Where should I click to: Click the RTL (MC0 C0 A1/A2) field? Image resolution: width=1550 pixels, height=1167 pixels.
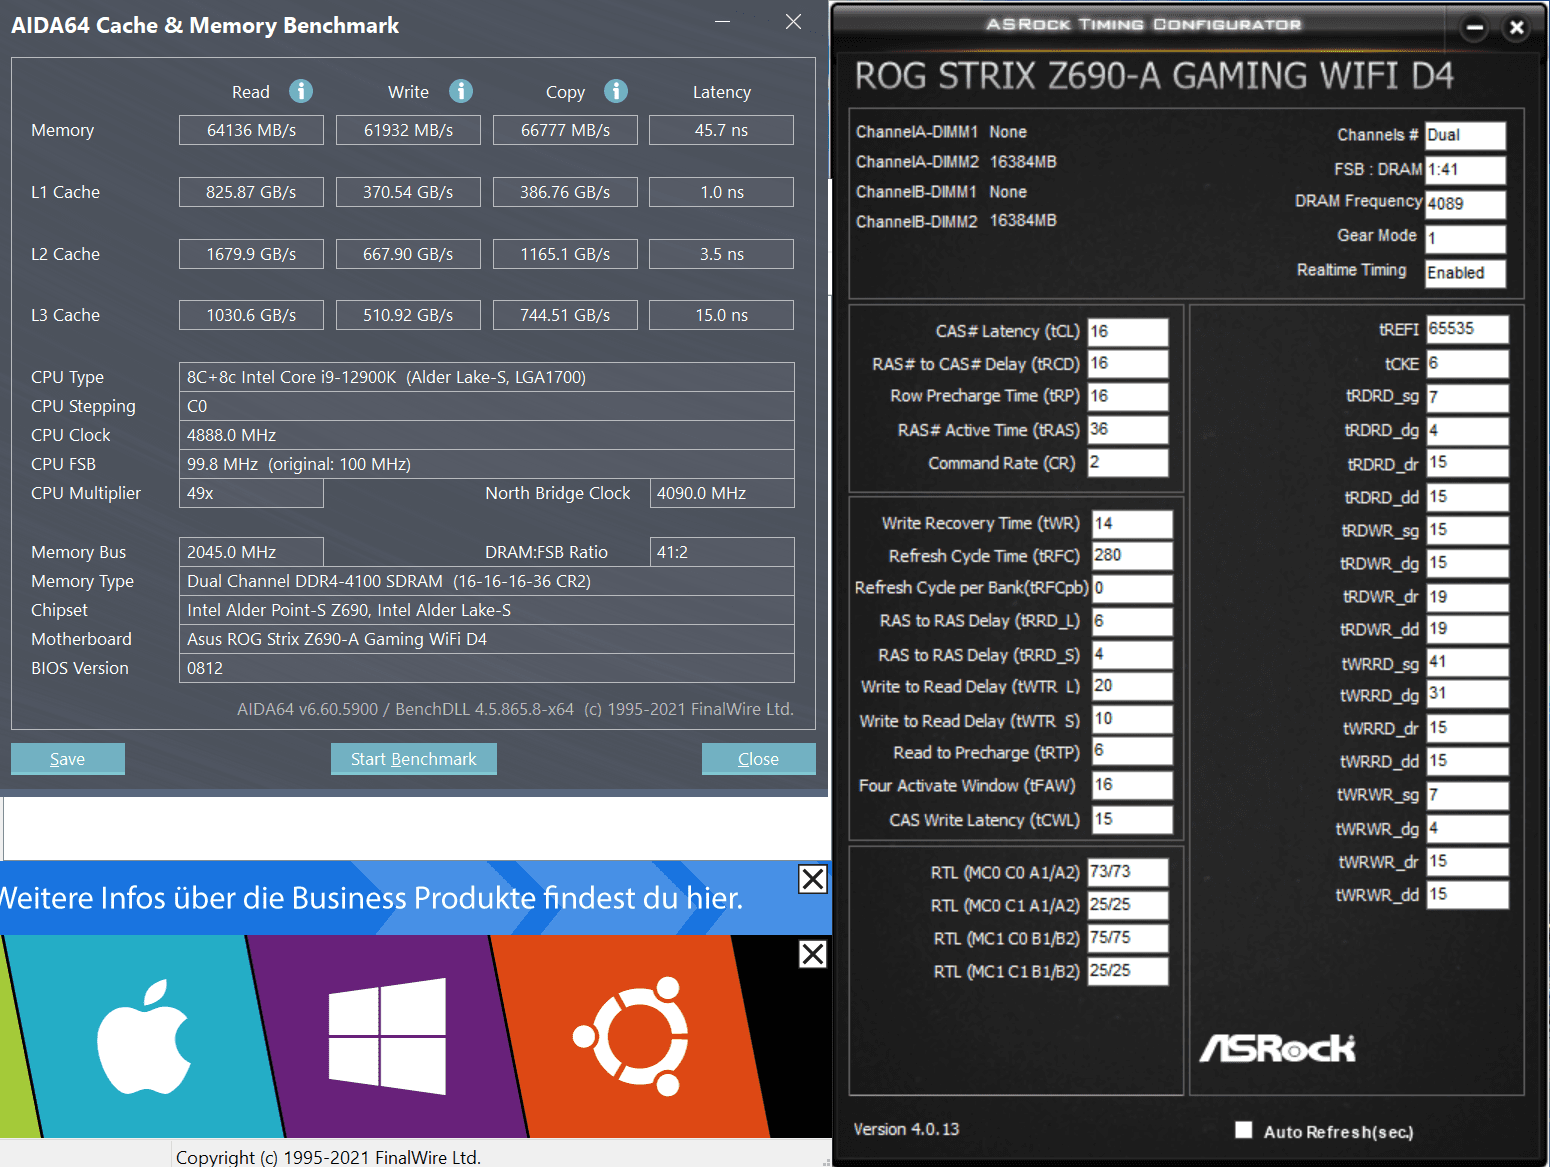1128,873
